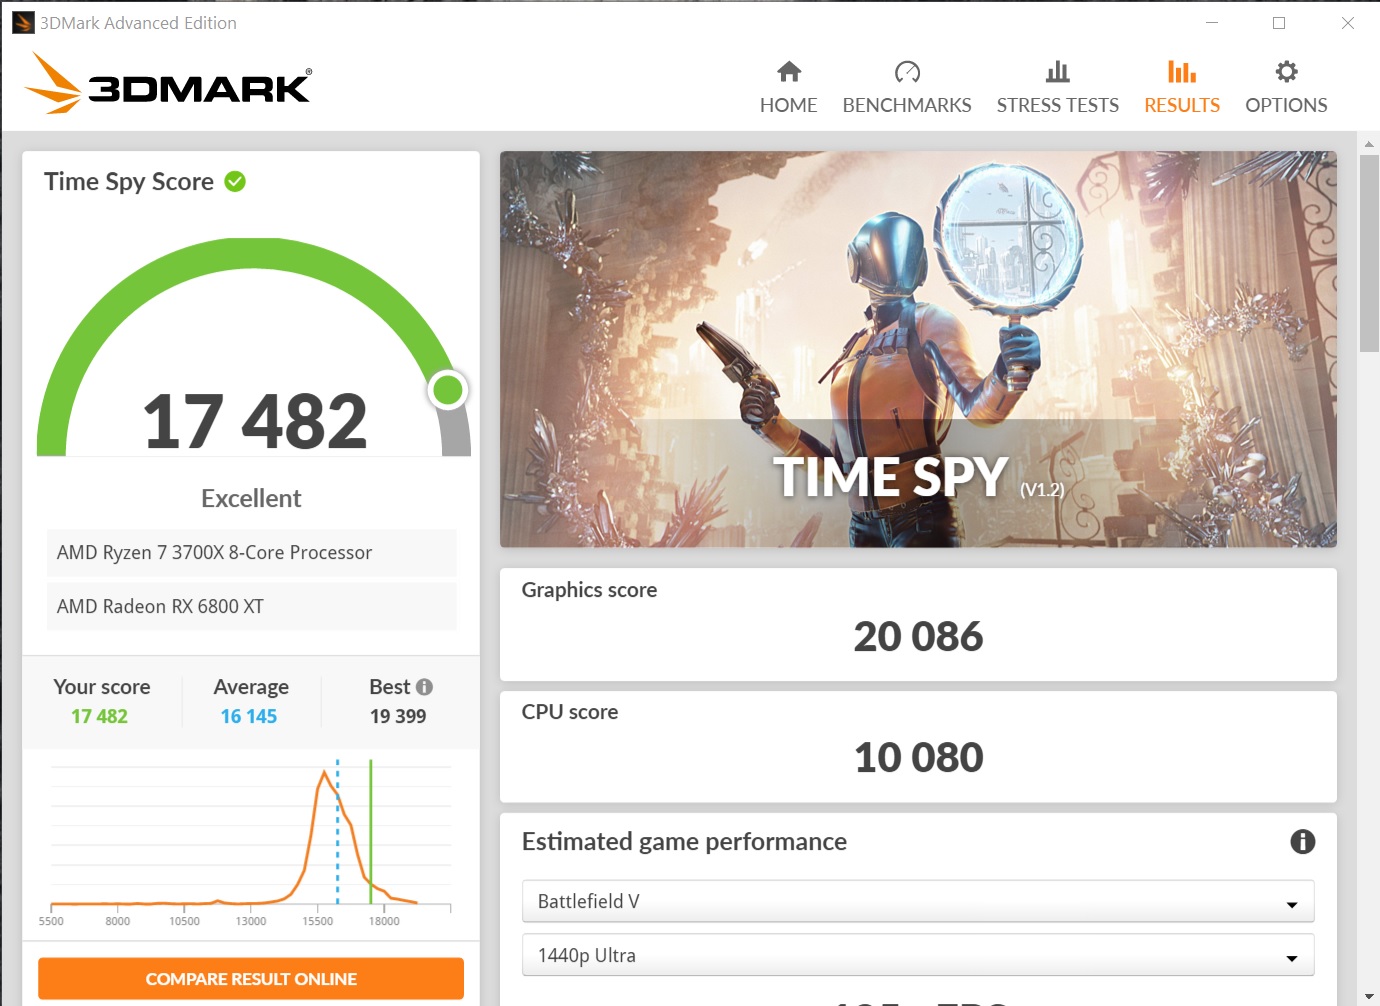Click COMPARE RESULT ONLINE button
1380x1006 pixels.
click(251, 979)
